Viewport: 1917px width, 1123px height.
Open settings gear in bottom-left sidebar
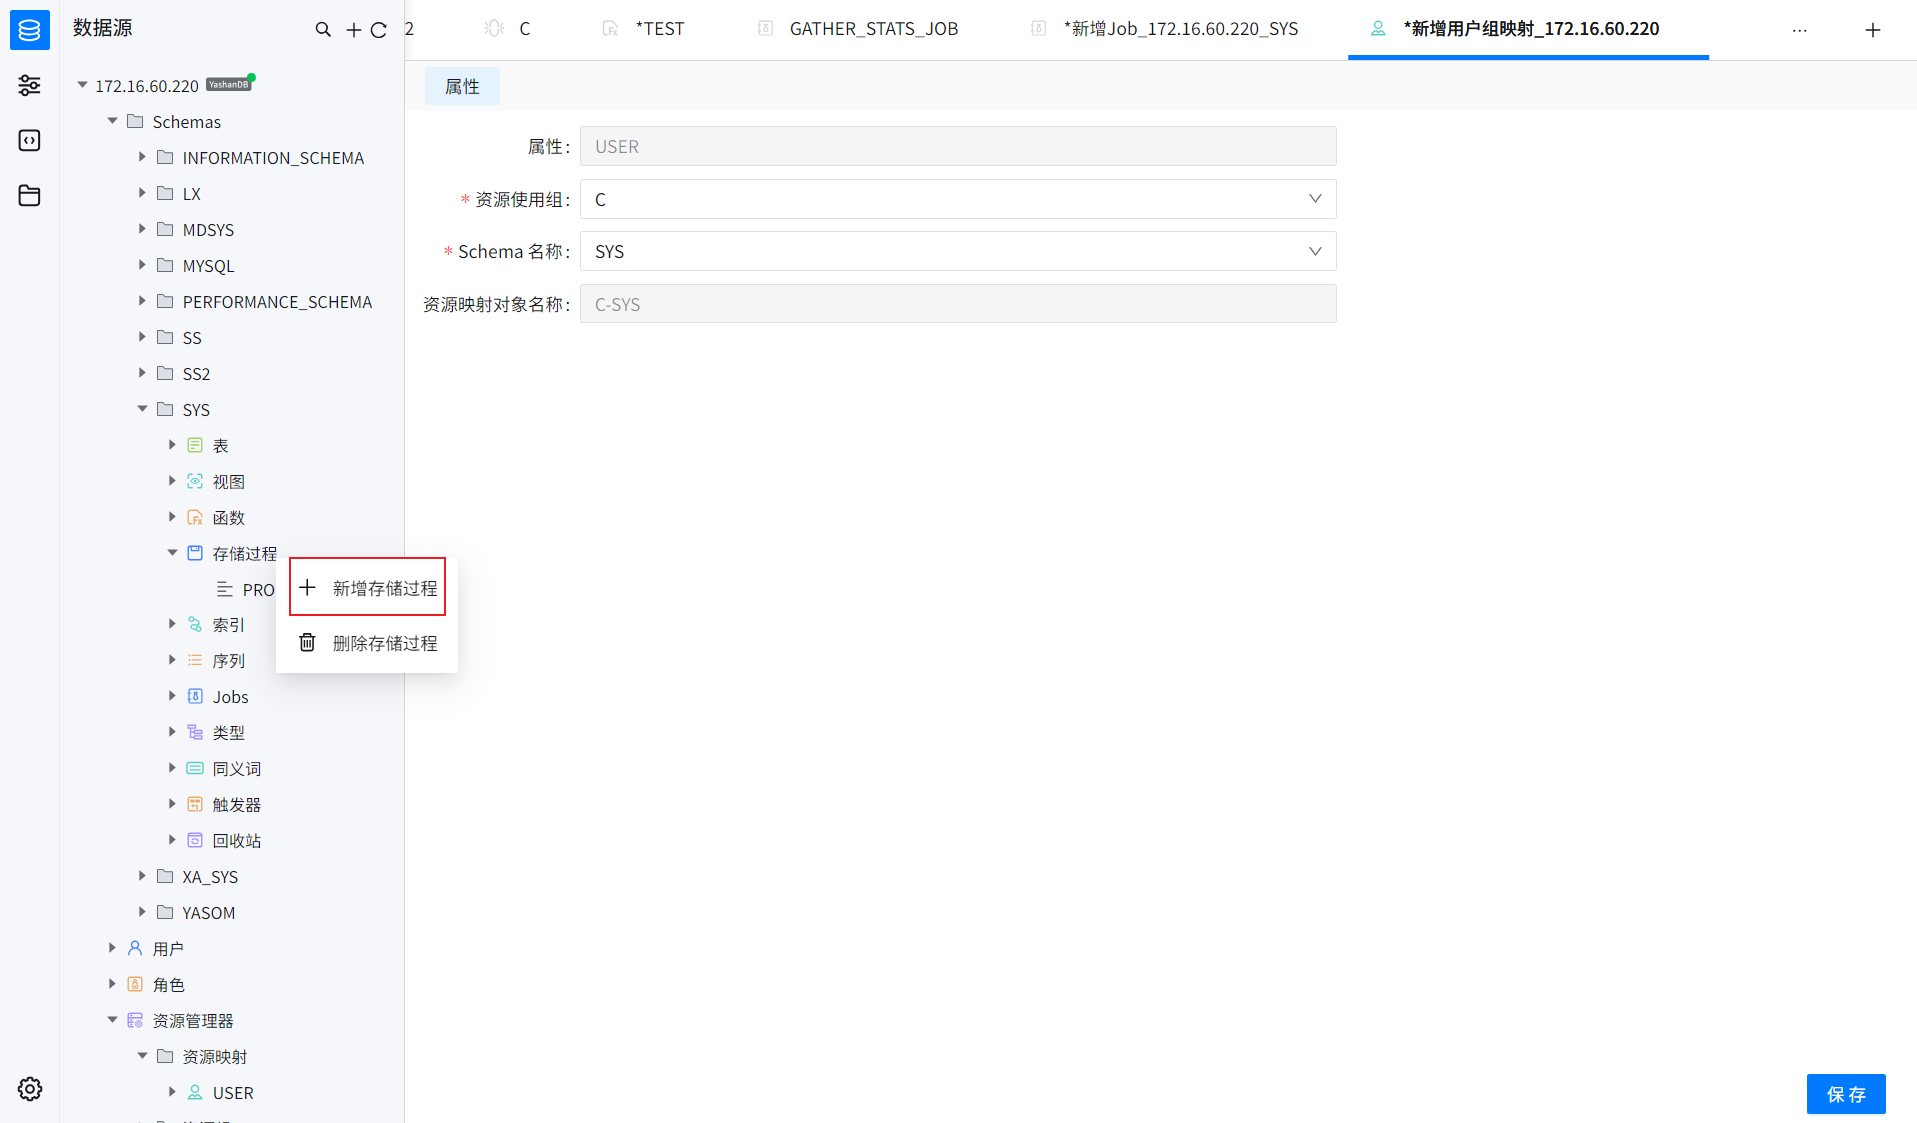click(x=30, y=1089)
